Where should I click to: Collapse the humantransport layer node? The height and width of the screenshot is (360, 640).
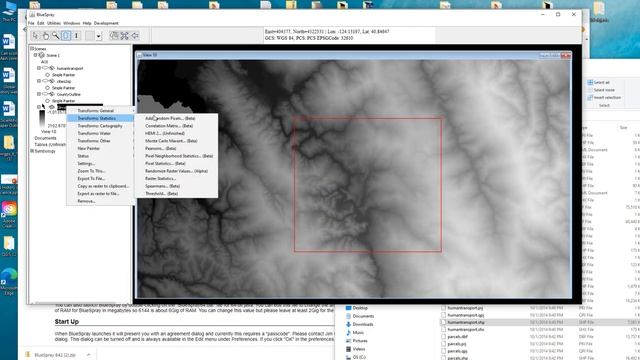39,68
